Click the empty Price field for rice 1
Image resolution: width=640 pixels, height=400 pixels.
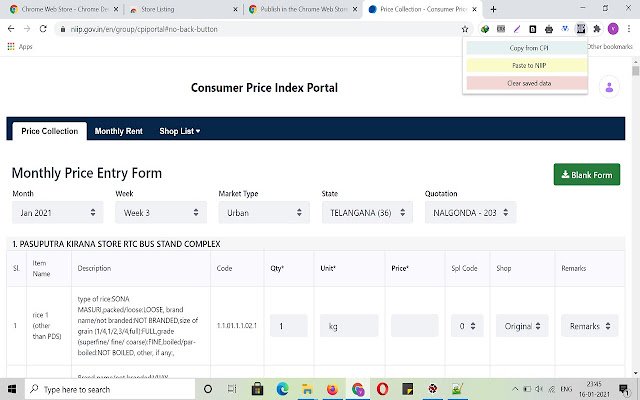pos(414,326)
